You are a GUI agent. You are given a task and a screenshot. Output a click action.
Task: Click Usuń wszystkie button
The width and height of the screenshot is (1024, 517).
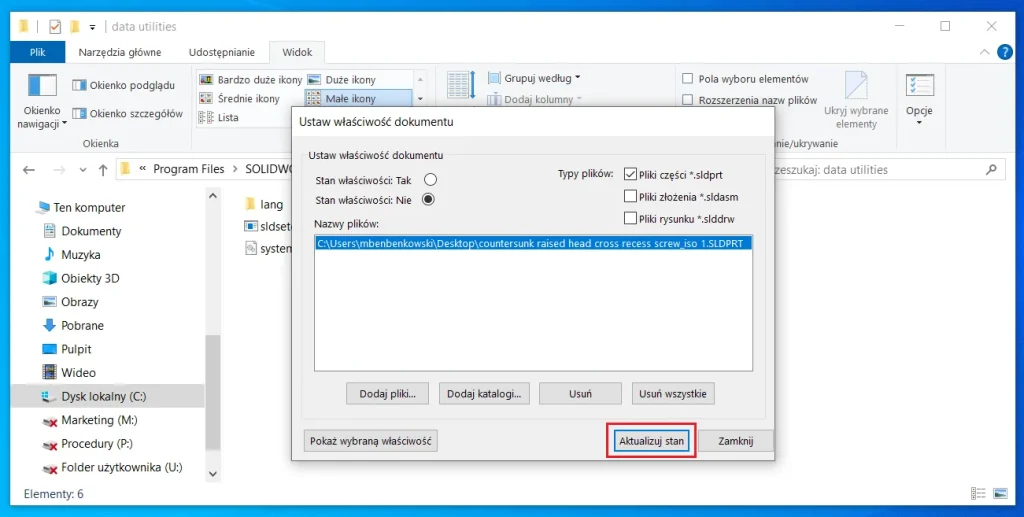tap(673, 394)
